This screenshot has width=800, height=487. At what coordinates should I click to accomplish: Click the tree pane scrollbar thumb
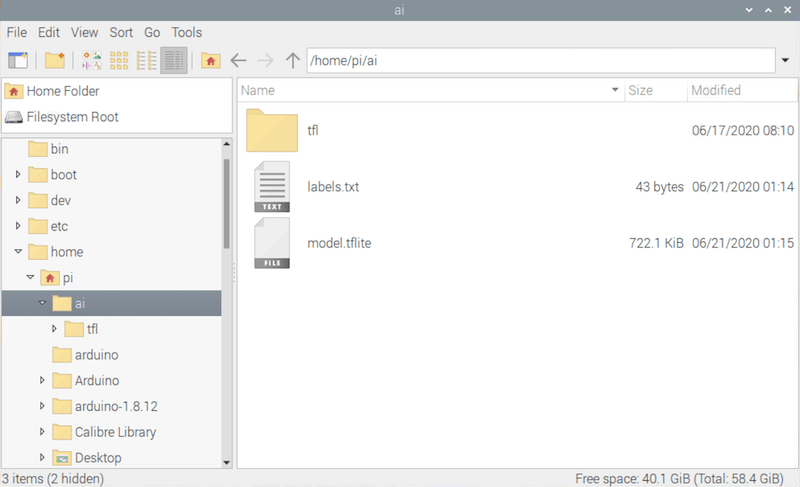coord(227,204)
